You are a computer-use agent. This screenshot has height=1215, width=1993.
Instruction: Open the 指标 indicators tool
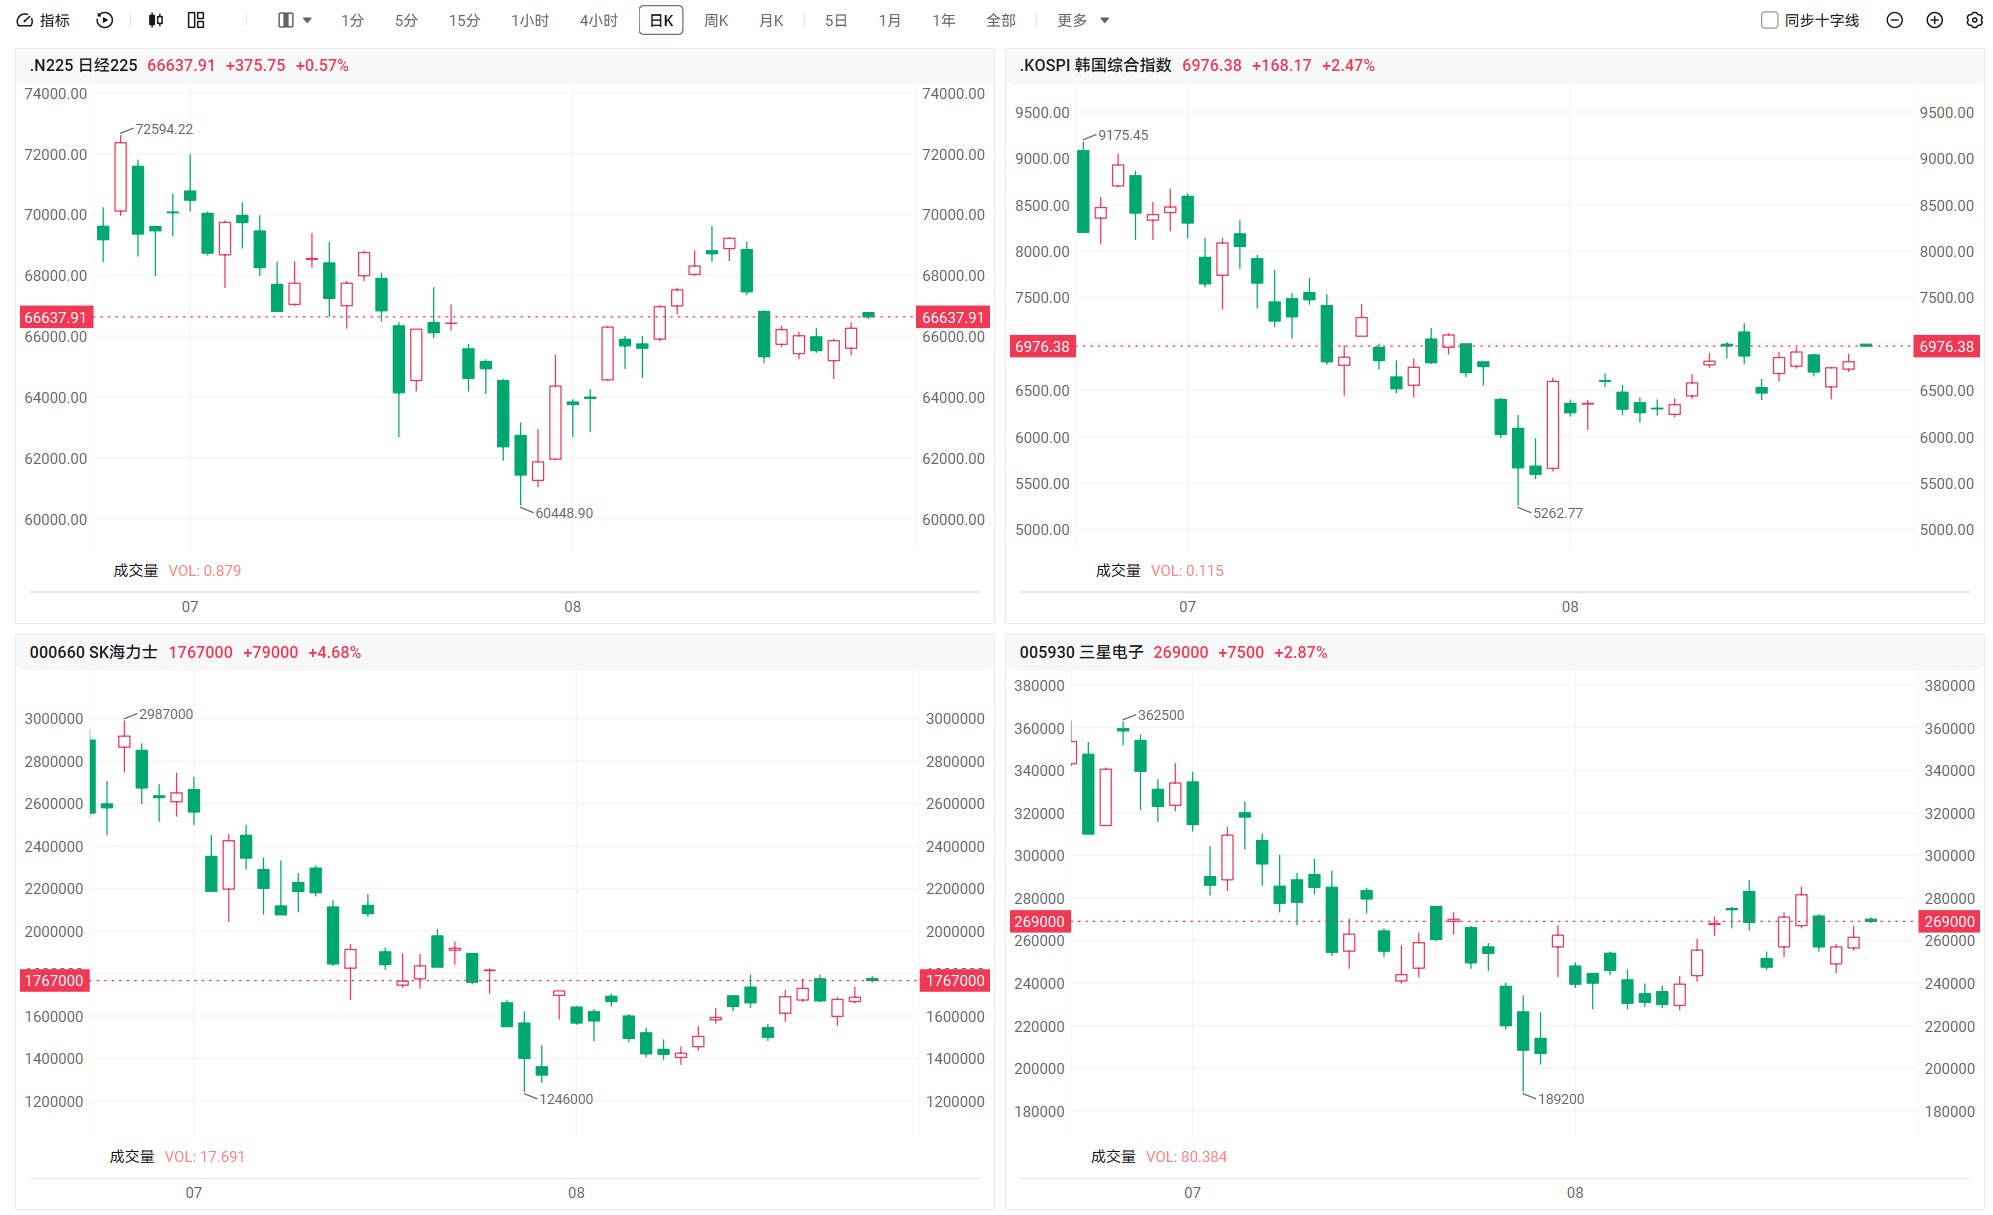click(x=43, y=20)
